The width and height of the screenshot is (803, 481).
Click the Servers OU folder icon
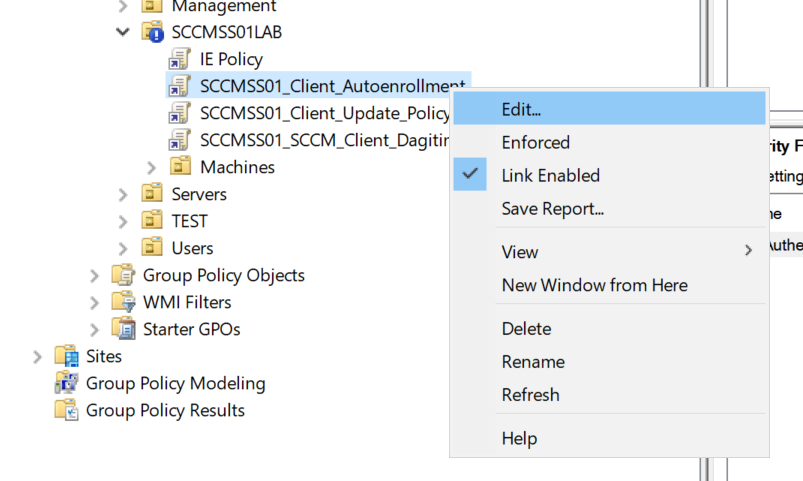point(152,193)
